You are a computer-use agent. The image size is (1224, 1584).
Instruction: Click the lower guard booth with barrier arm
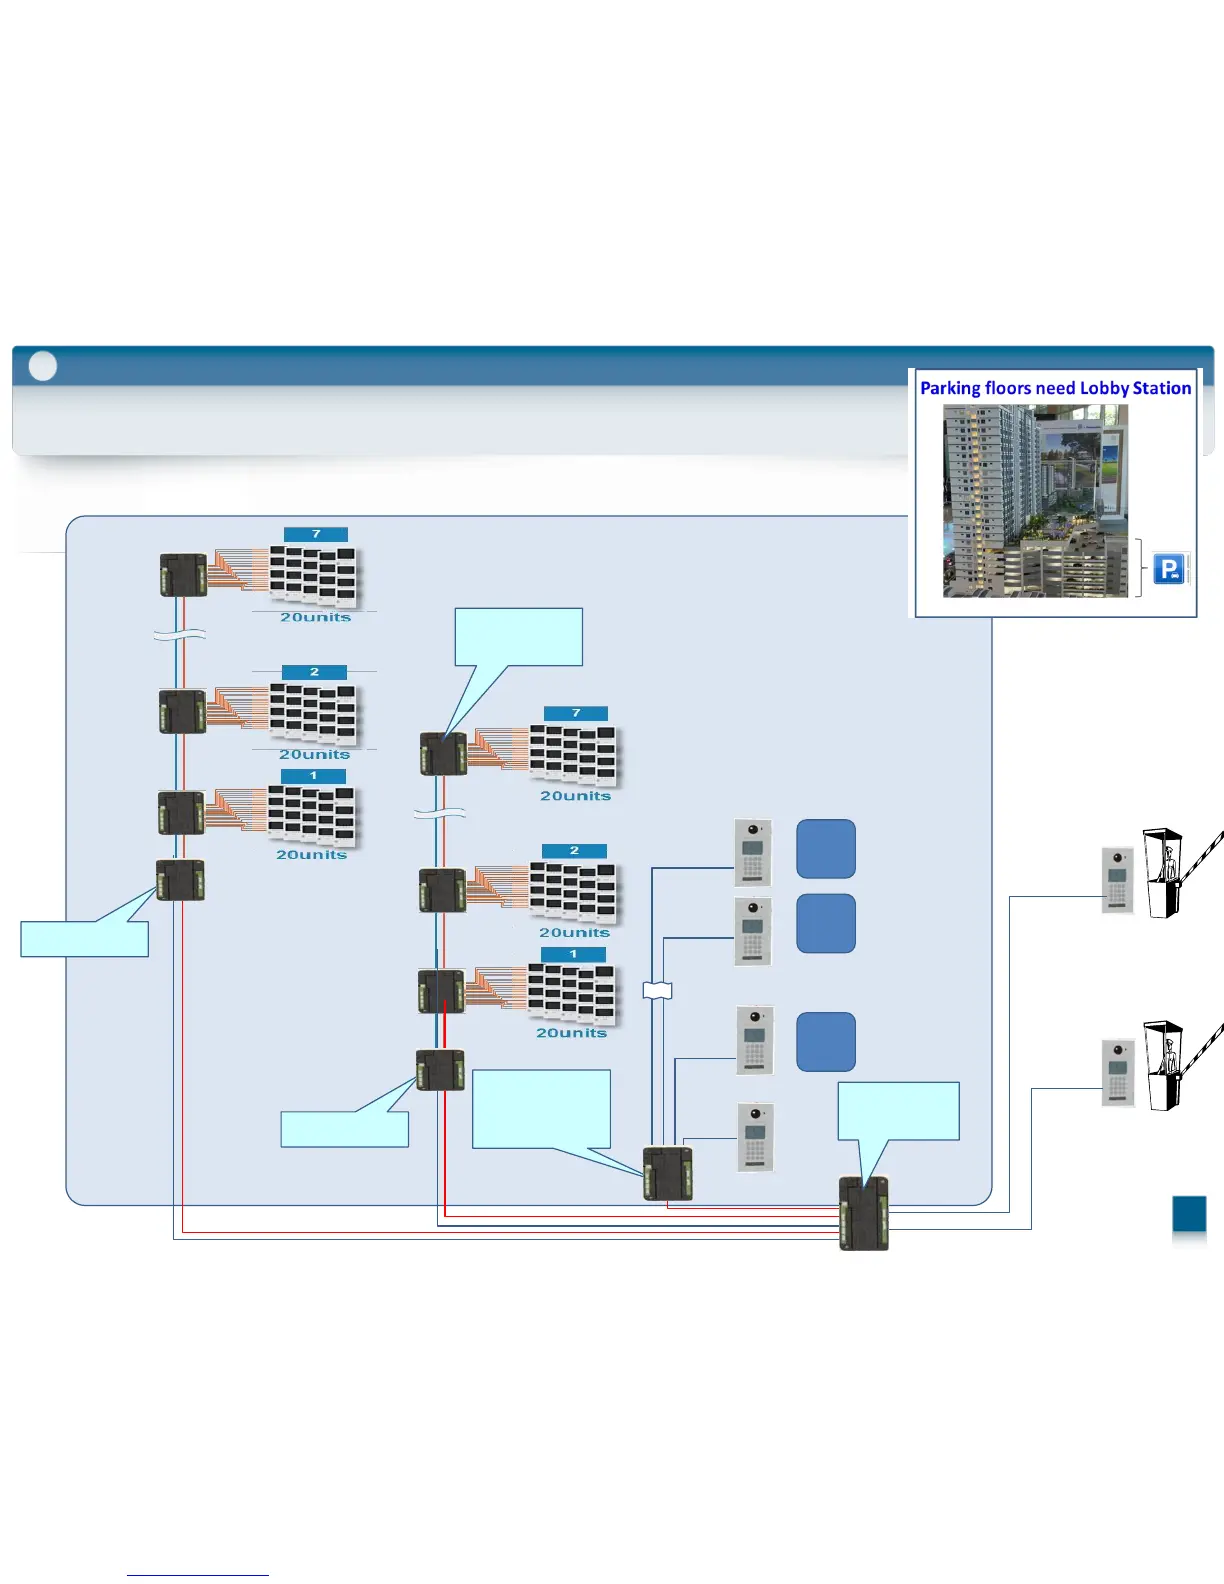coord(1183,1065)
